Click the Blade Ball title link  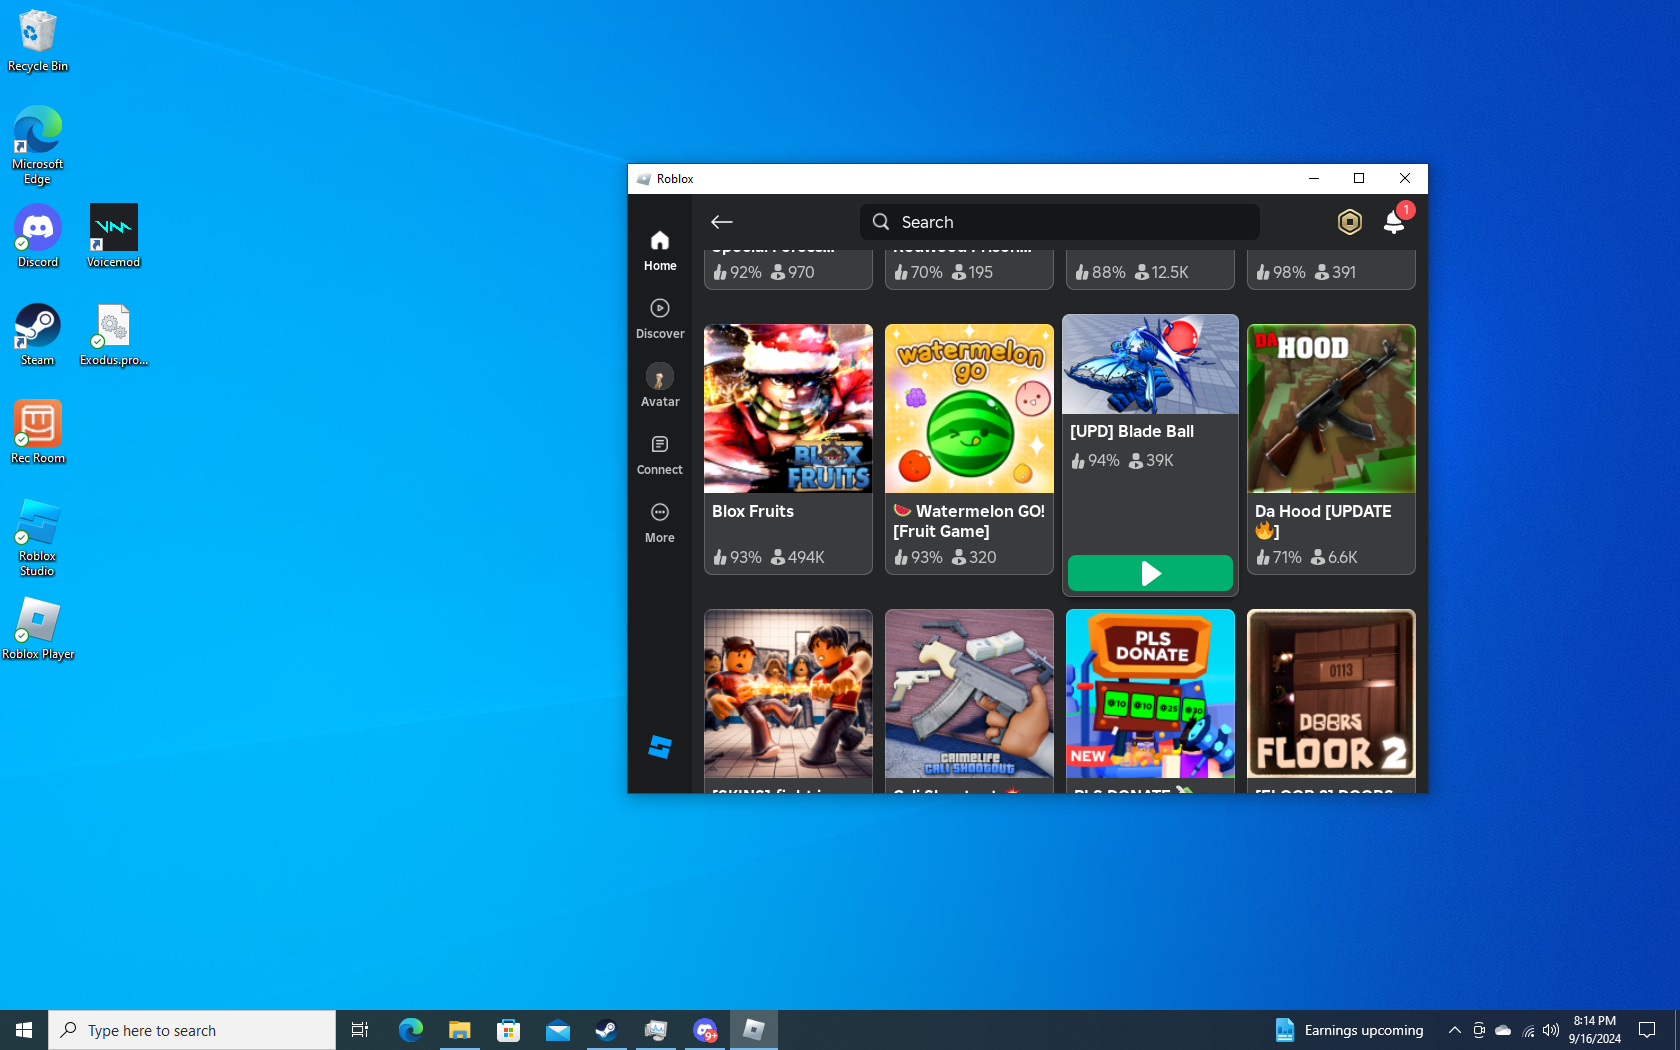coord(1132,431)
